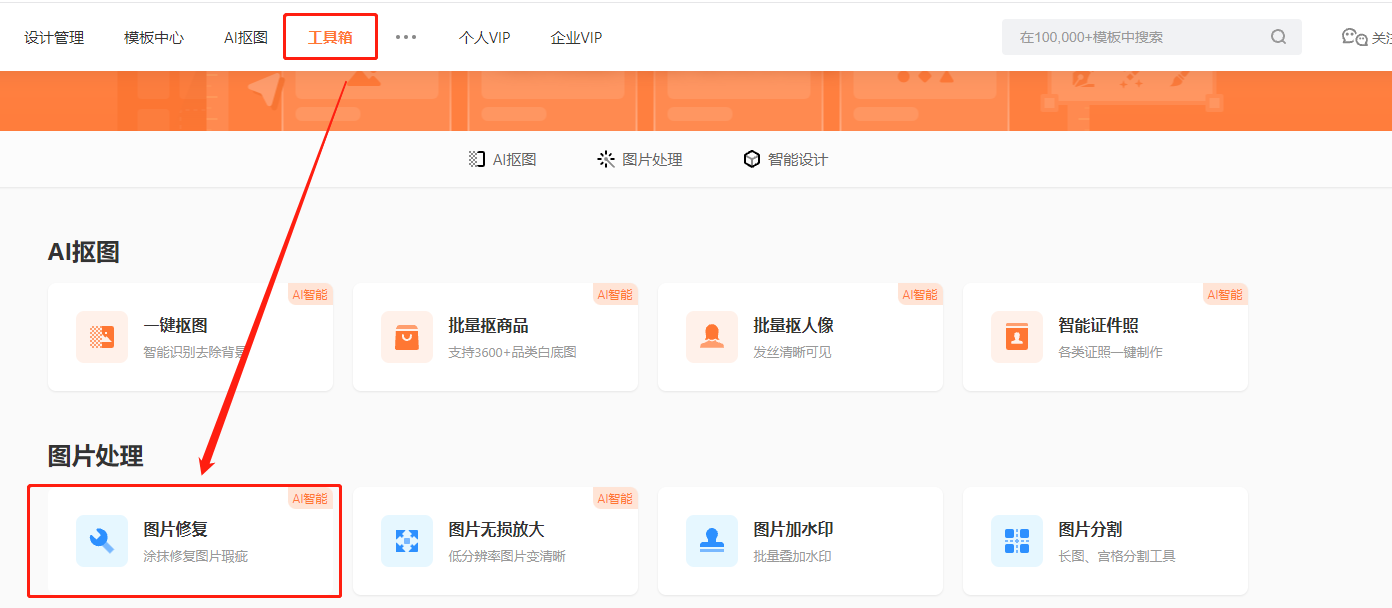Select AI抠图 in top navigation bar
Screen dimensions: 1392x608
pos(246,37)
